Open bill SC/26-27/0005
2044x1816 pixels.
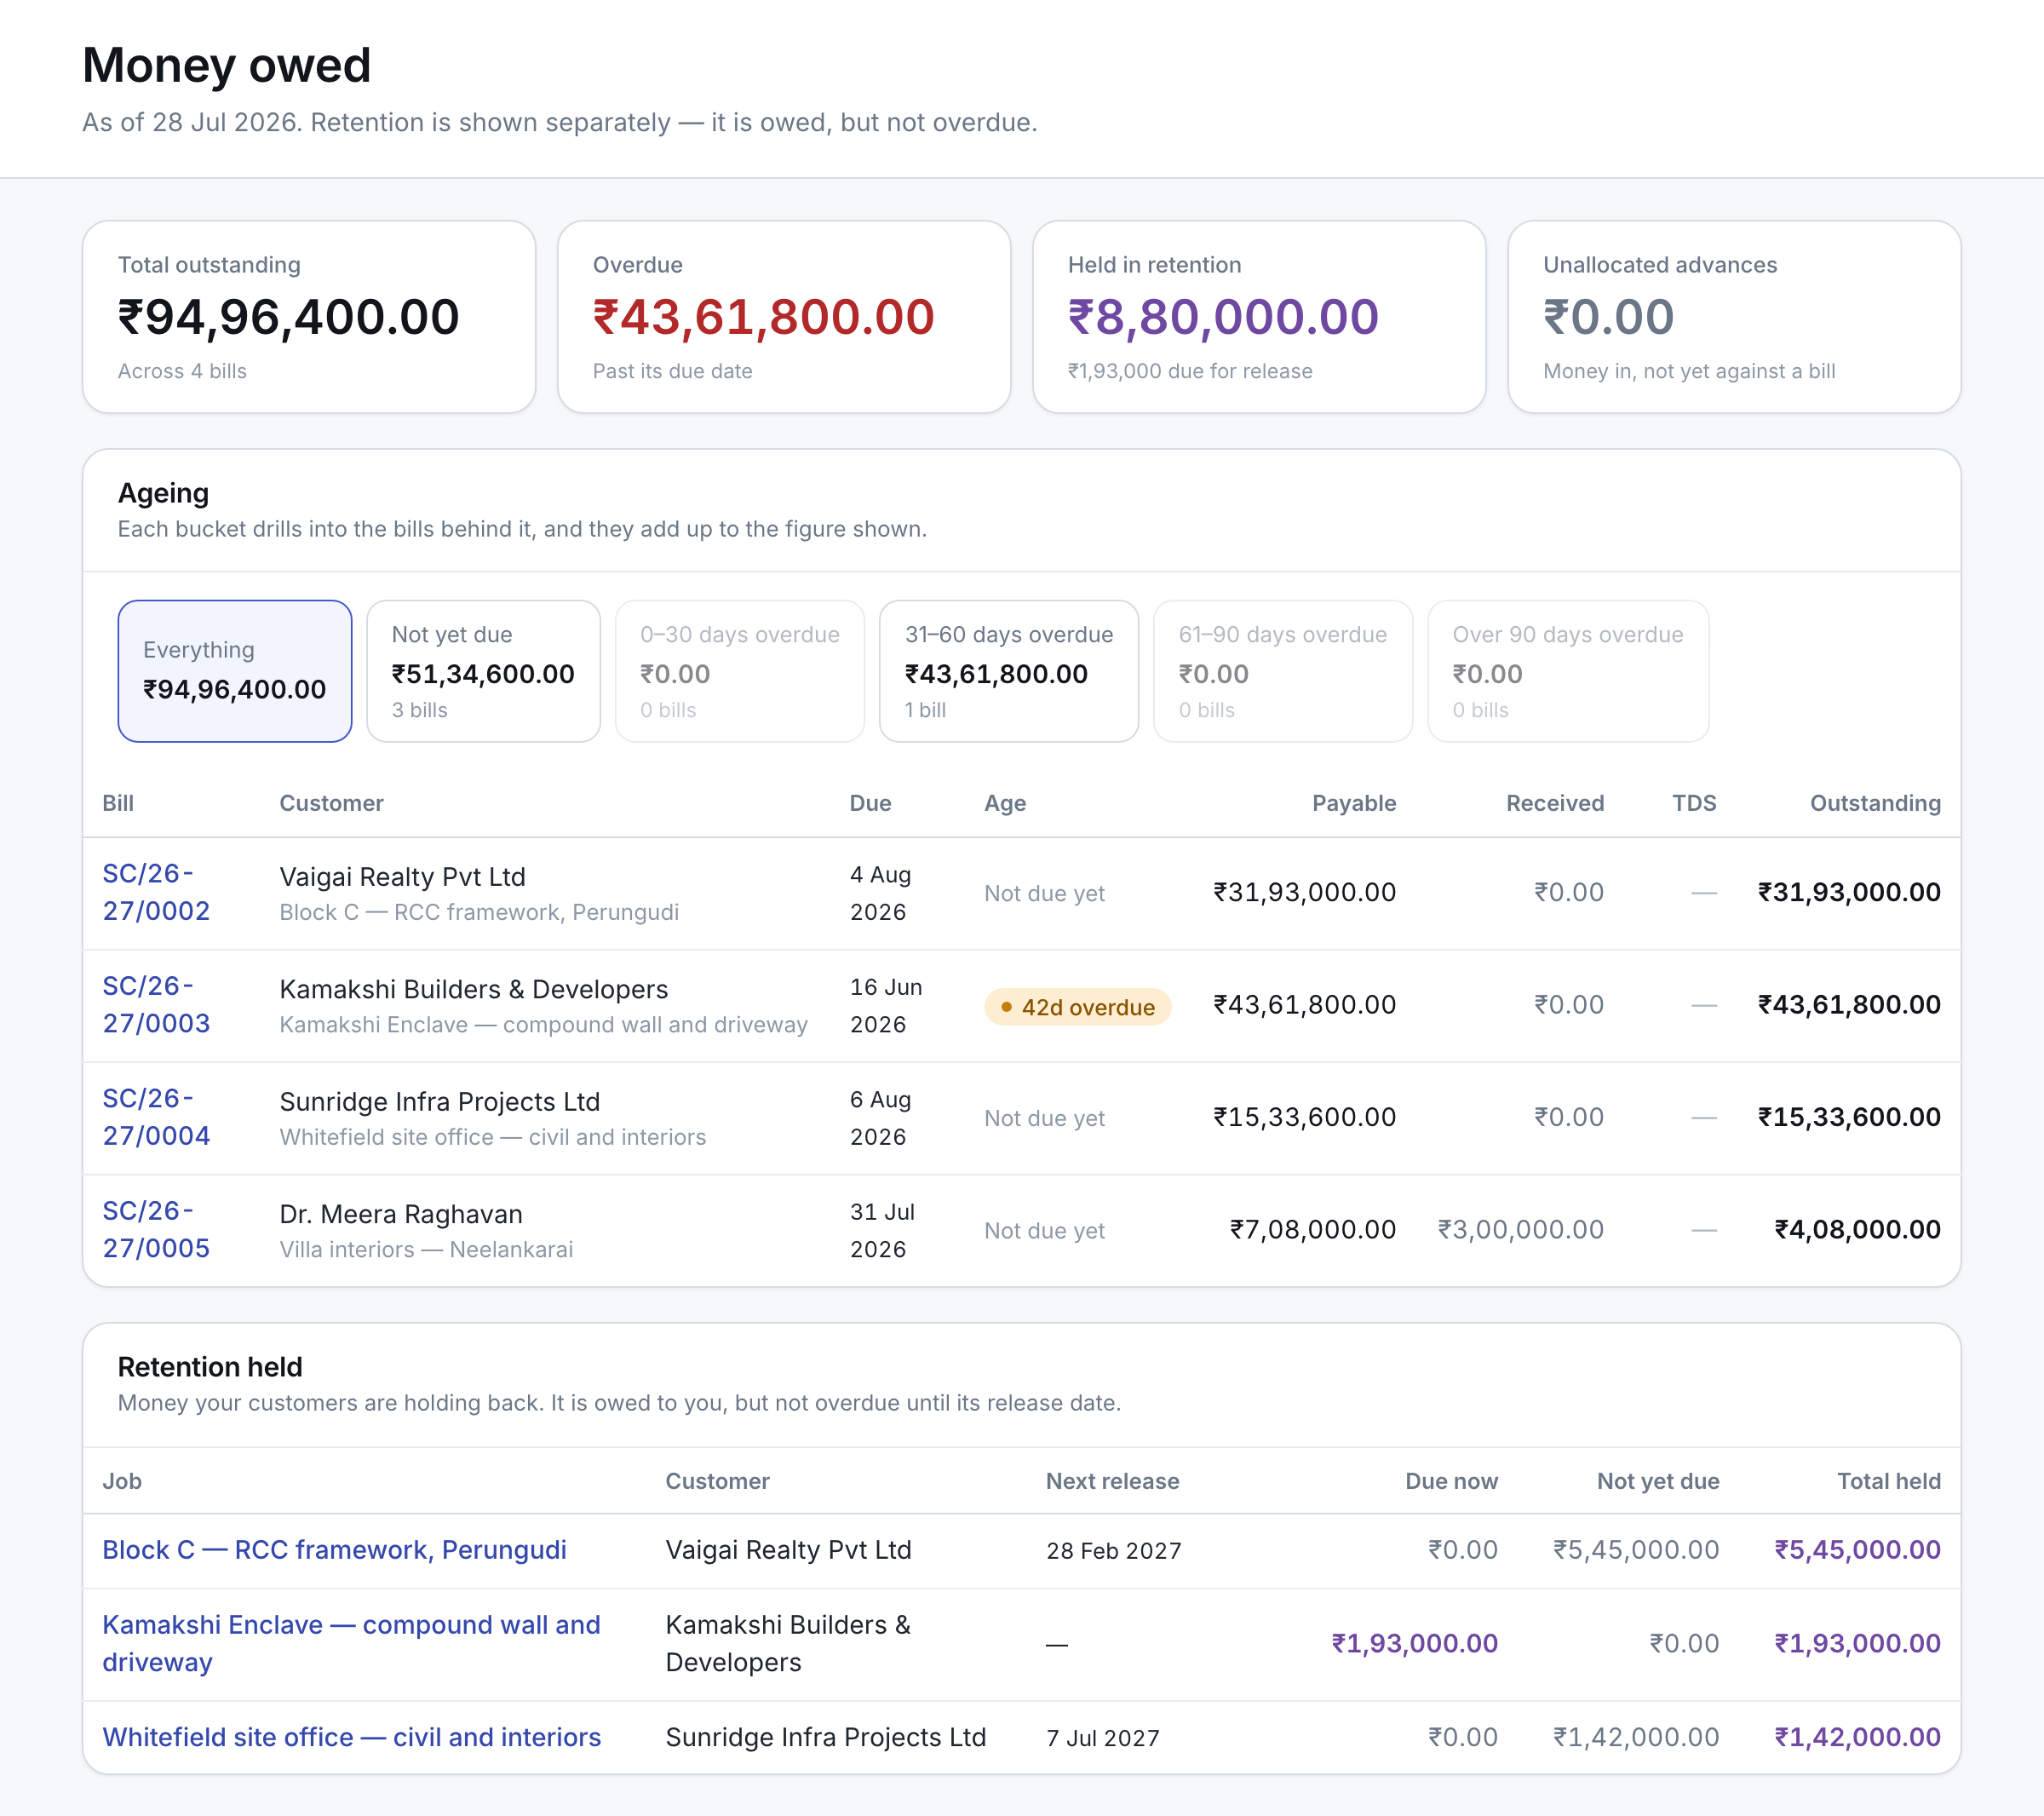pos(156,1229)
